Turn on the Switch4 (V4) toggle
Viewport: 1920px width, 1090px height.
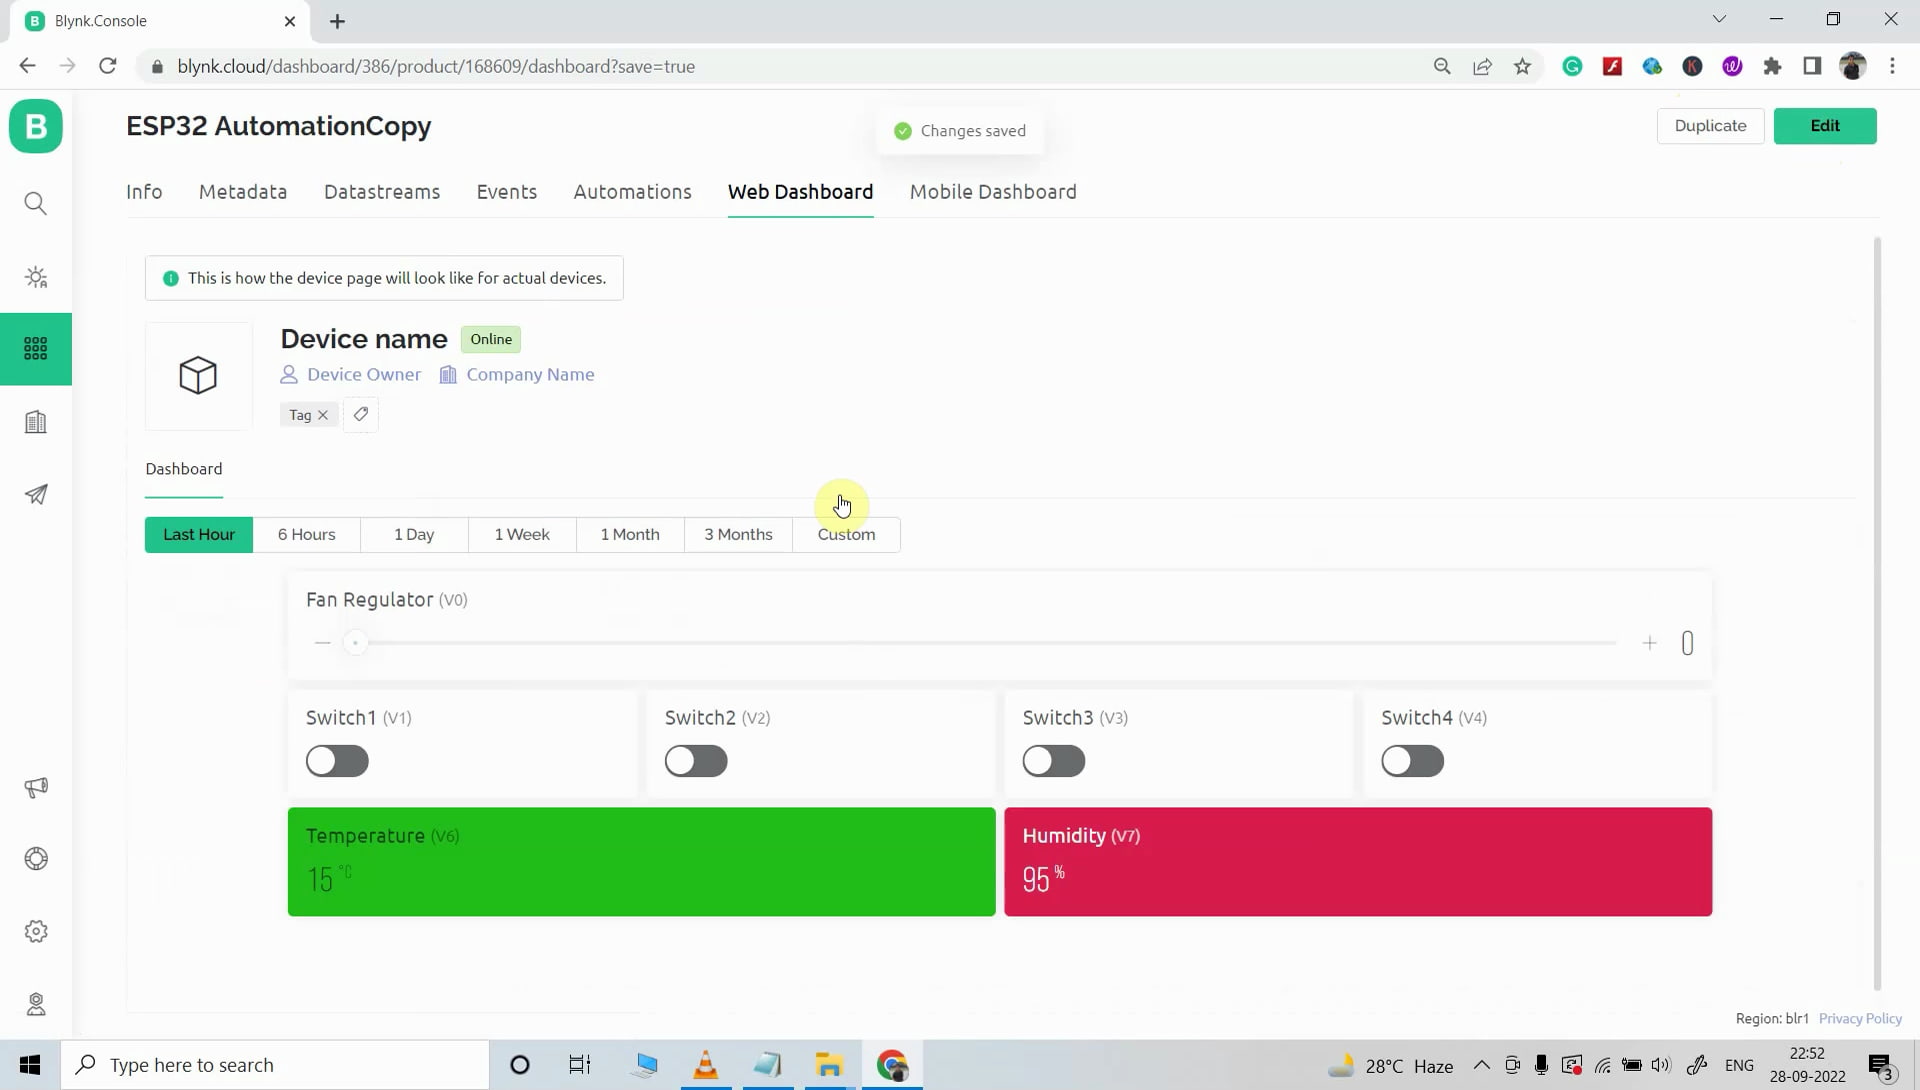point(1412,761)
